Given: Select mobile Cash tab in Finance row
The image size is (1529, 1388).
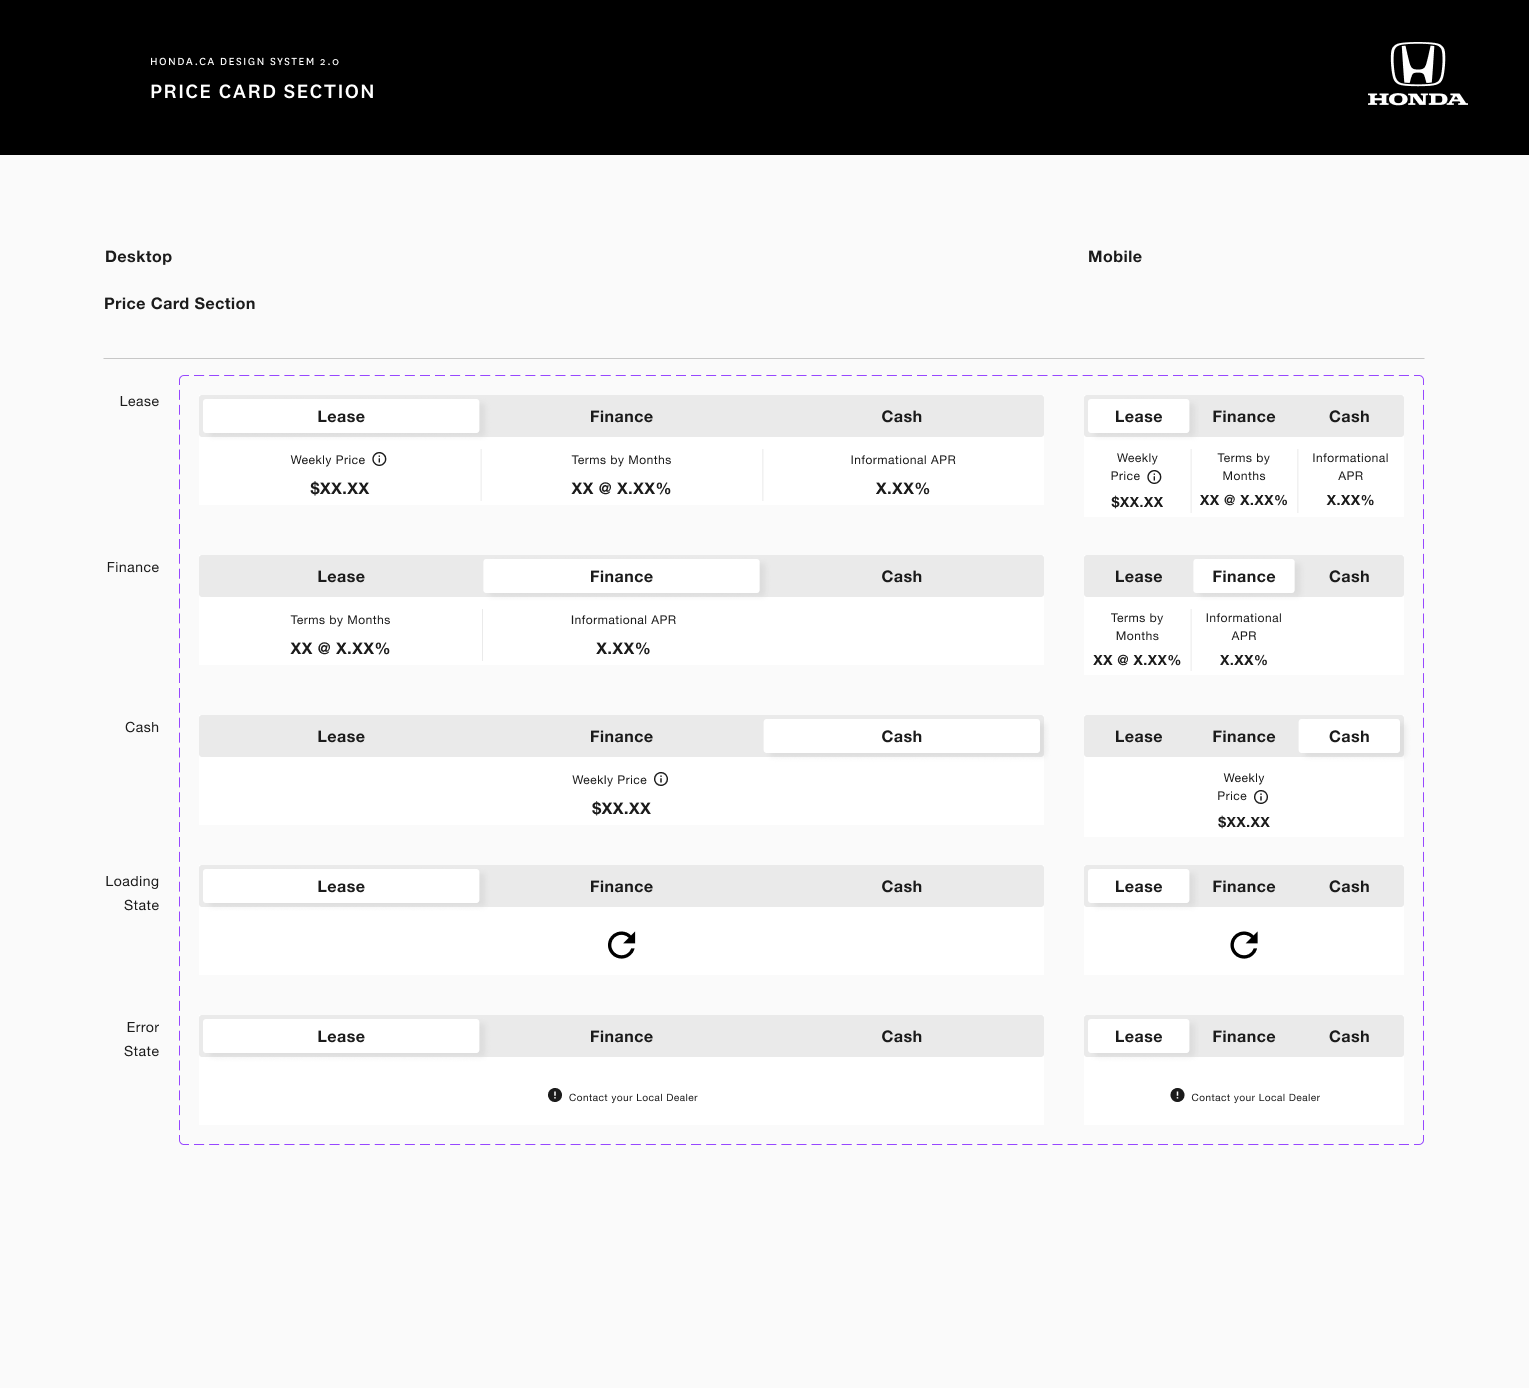Looking at the screenshot, I should [1349, 576].
